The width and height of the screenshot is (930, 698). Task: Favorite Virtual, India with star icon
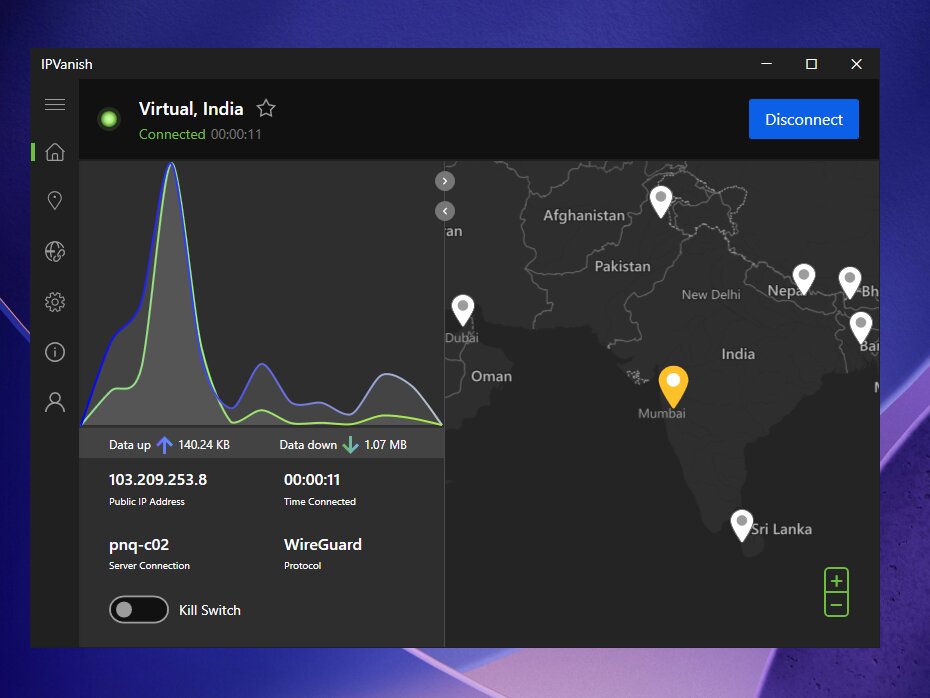click(266, 109)
